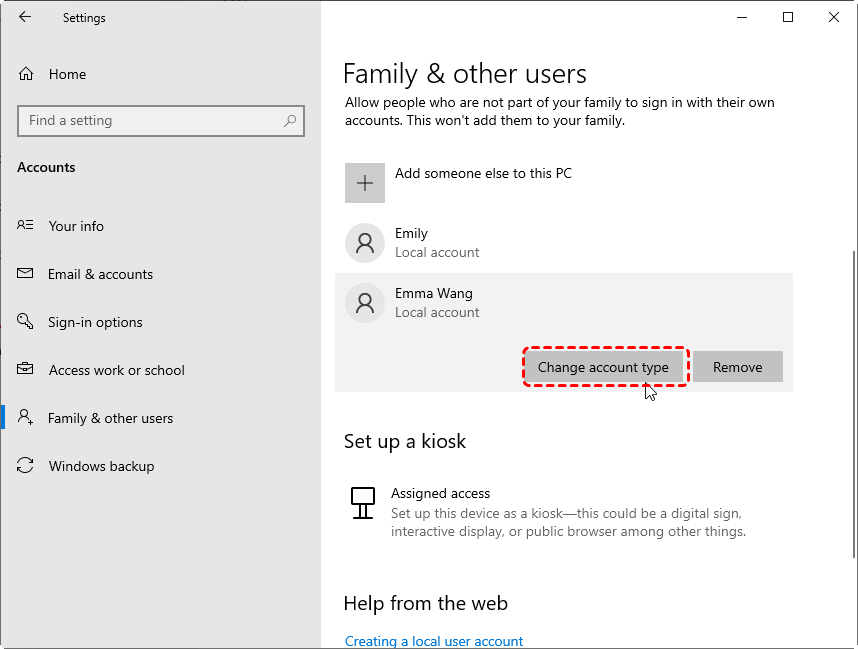Image resolution: width=858 pixels, height=649 pixels.
Task: Select Emily's user avatar icon
Action: click(x=365, y=243)
